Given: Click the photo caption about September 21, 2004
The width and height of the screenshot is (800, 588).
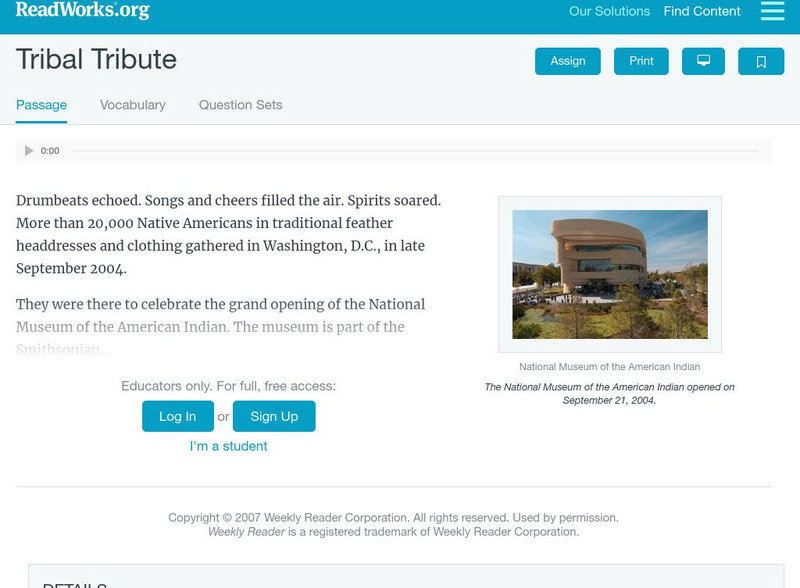Looking at the screenshot, I should tap(610, 393).
